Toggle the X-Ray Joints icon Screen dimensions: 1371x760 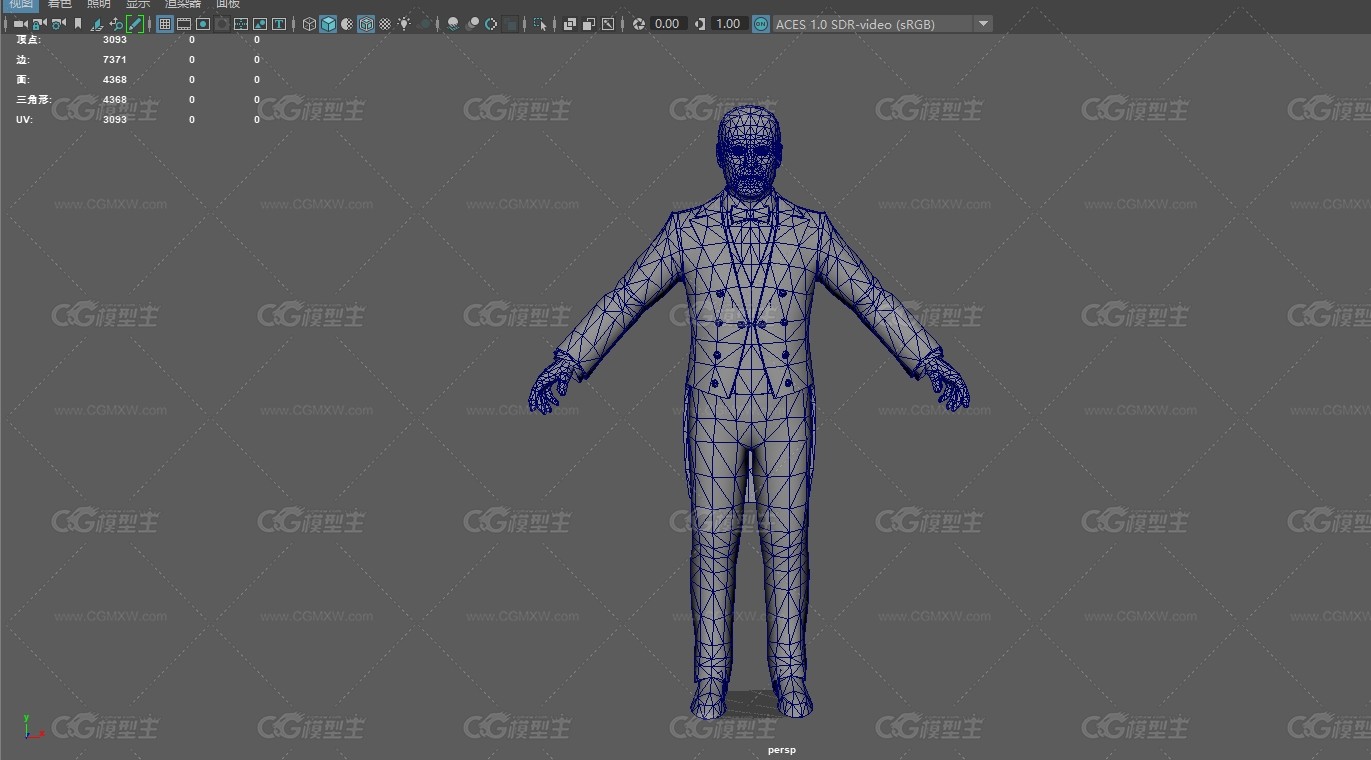608,24
